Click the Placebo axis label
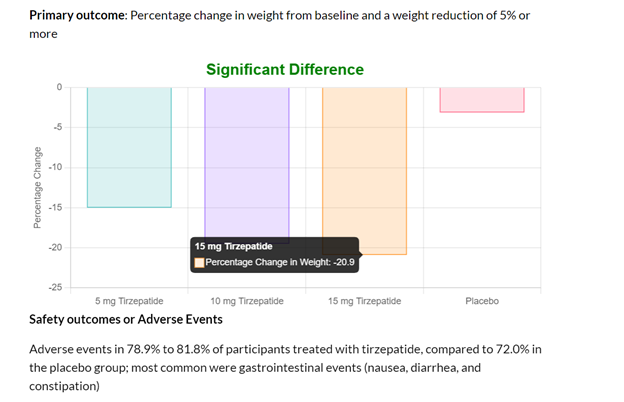Screen dimensions: 624x402 click(482, 301)
